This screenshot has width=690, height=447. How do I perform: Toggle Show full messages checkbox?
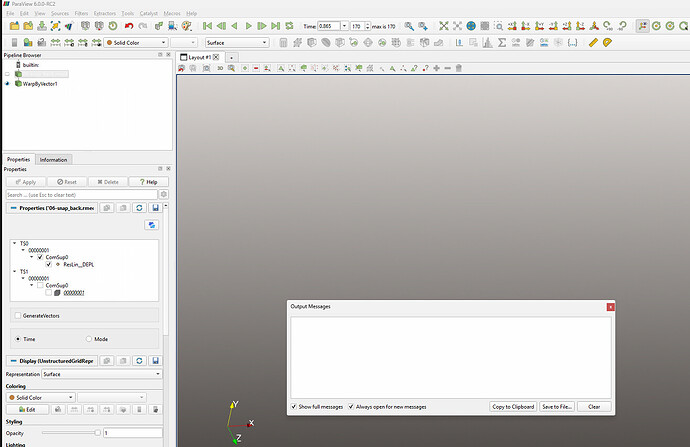point(294,407)
